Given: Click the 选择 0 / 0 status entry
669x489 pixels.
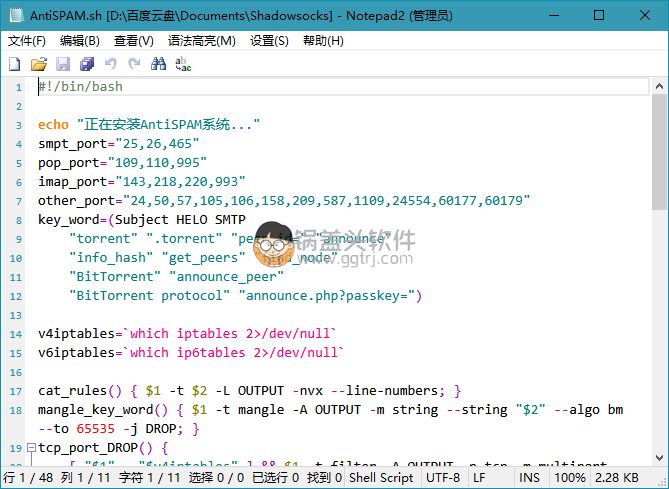Looking at the screenshot, I should pyautogui.click(x=216, y=477).
